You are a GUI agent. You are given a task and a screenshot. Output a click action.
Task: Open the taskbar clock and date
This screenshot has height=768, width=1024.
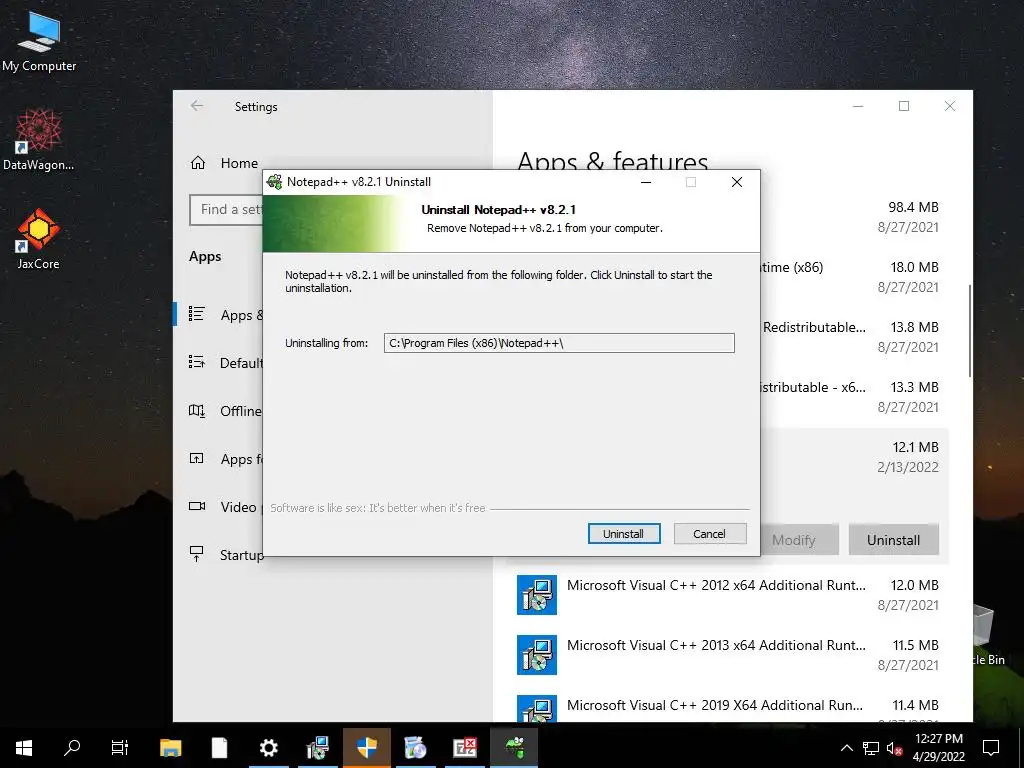click(938, 748)
